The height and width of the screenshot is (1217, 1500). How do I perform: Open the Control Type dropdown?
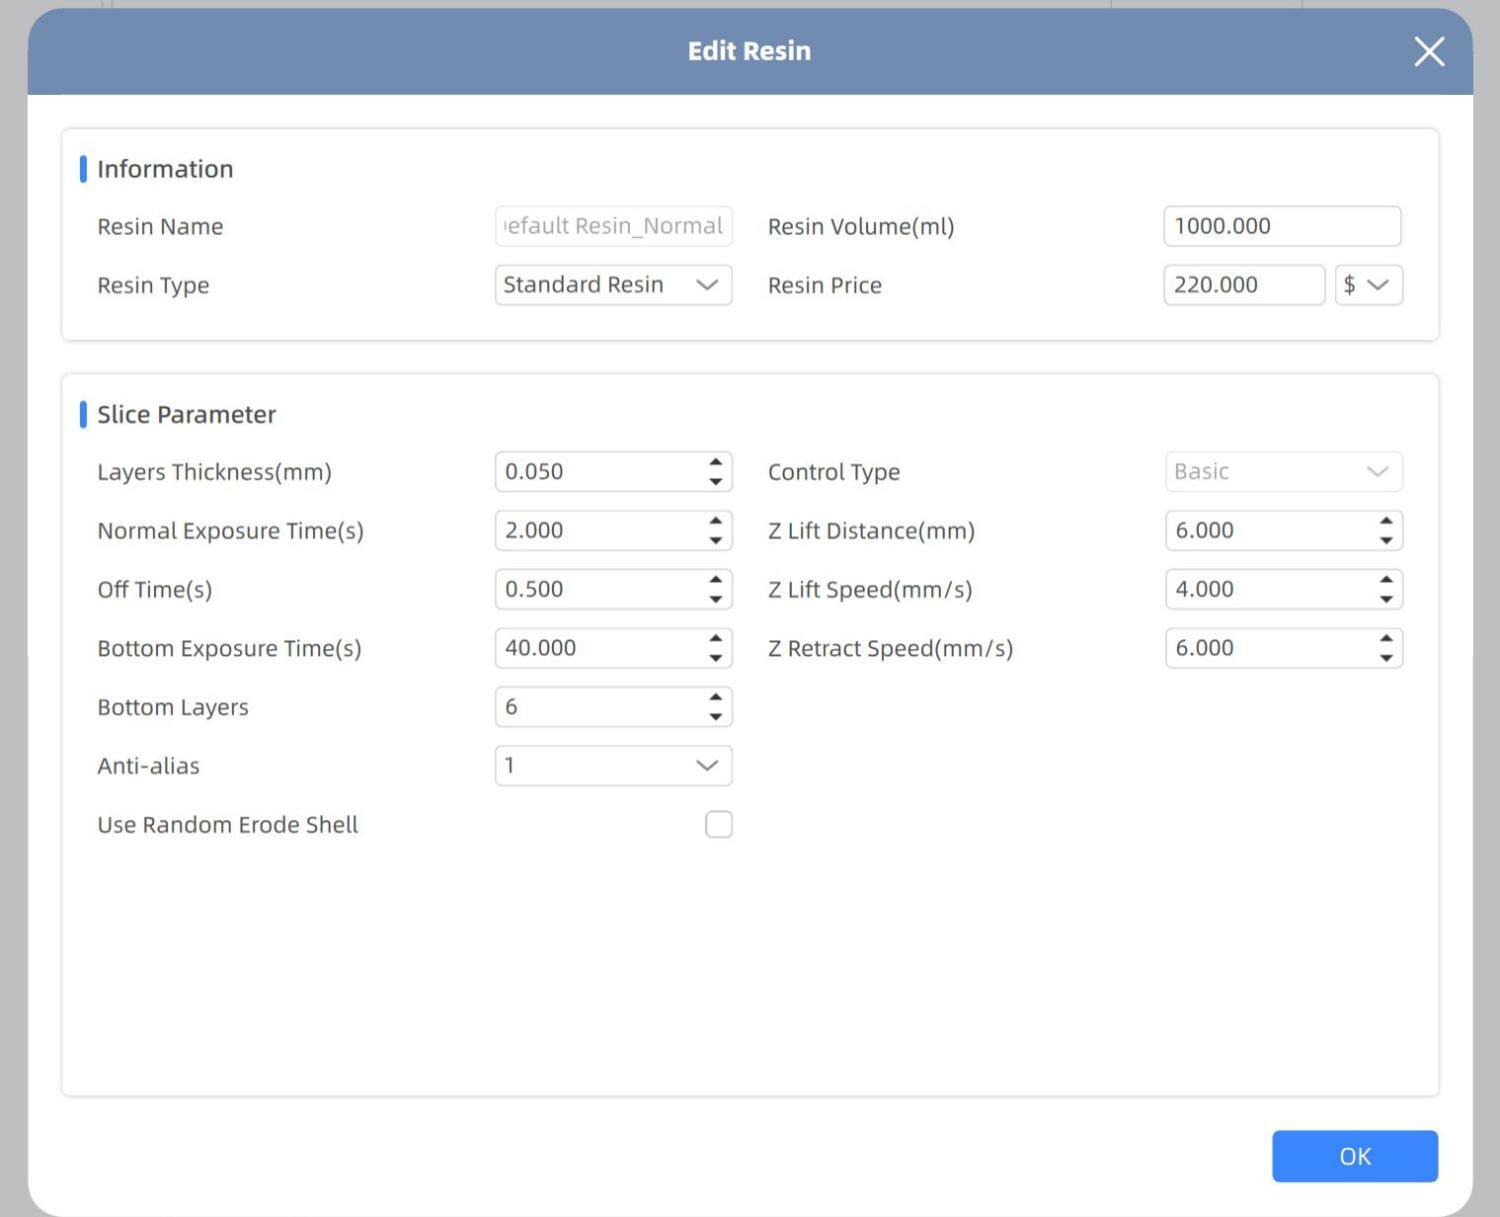(1283, 472)
